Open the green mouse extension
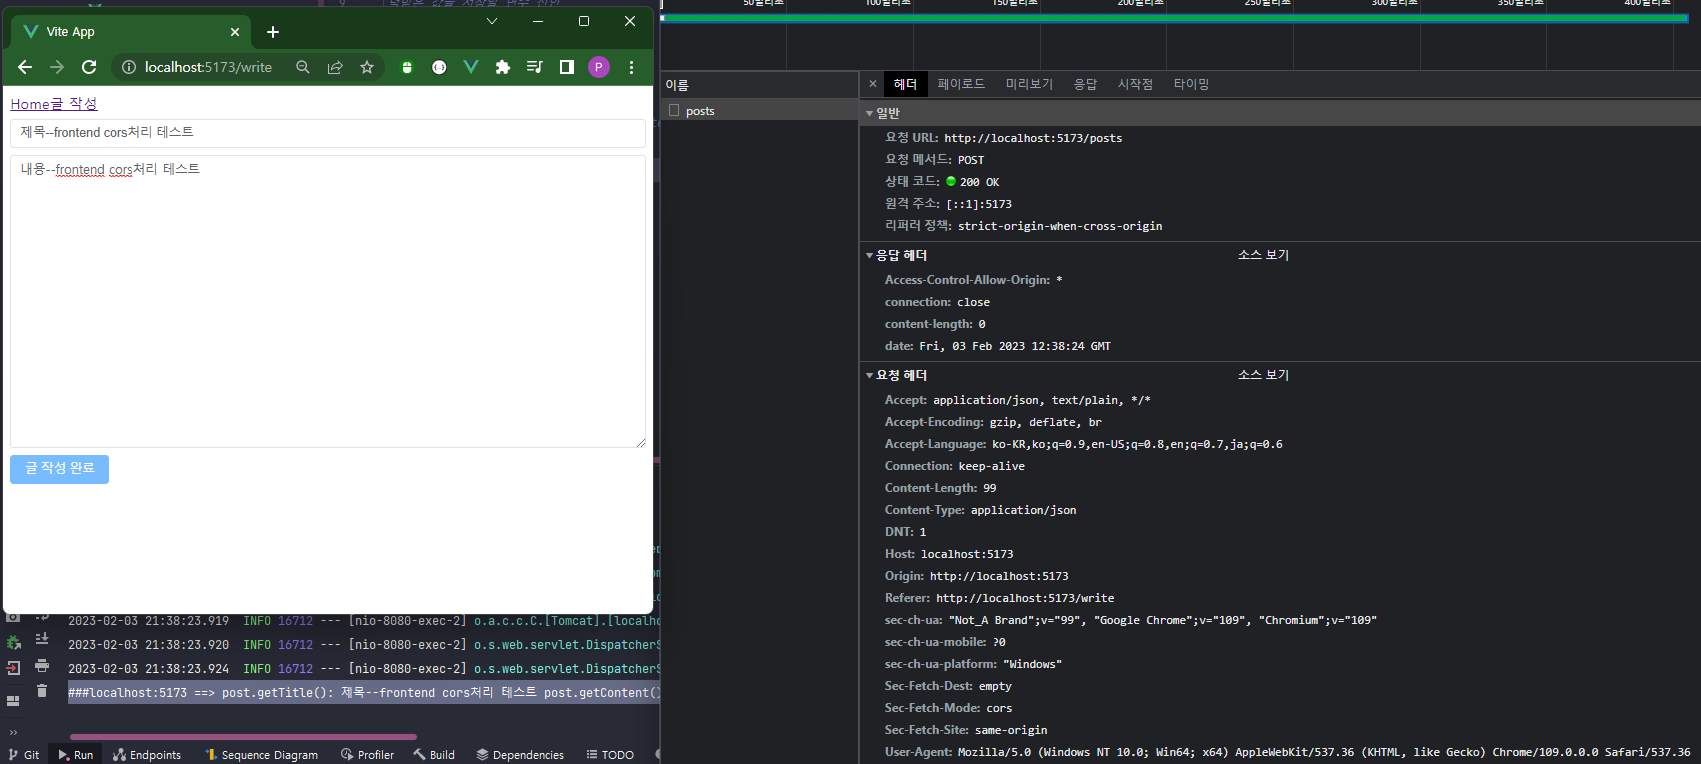This screenshot has height=764, width=1701. 406,67
